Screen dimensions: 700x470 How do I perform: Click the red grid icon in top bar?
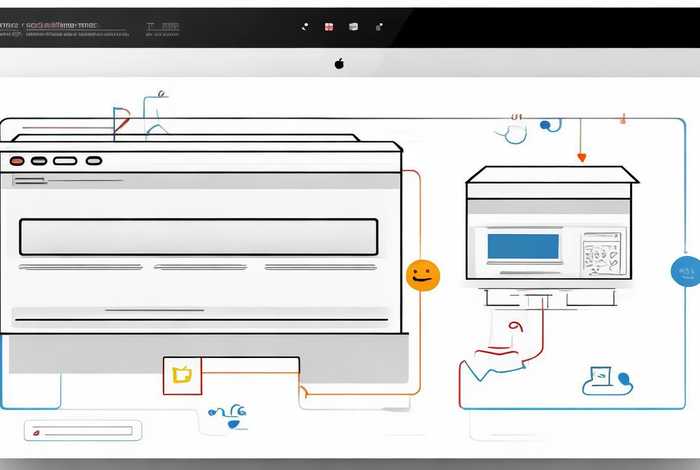[x=328, y=27]
